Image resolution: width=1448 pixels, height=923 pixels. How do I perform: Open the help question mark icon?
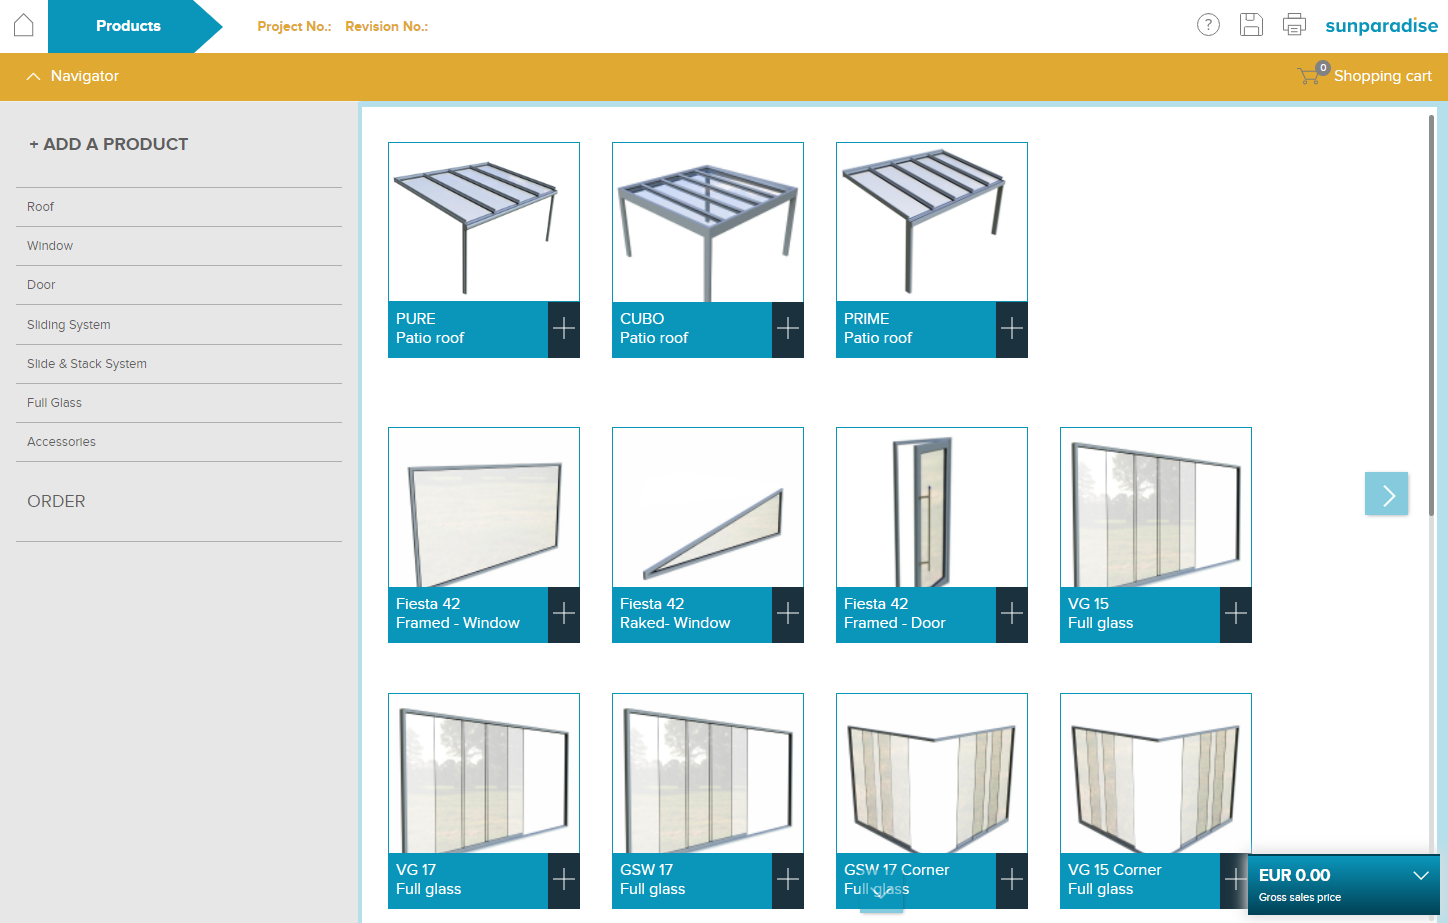click(x=1208, y=25)
